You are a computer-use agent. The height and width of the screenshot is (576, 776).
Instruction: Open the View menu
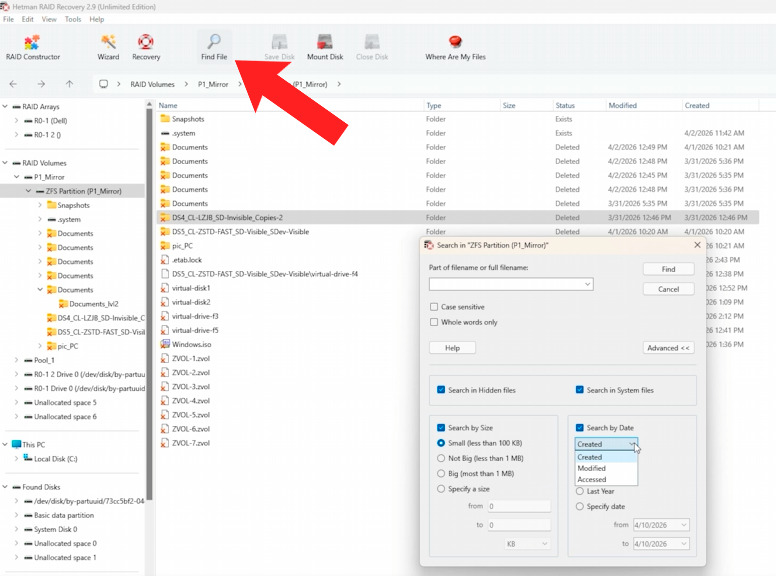coord(49,19)
